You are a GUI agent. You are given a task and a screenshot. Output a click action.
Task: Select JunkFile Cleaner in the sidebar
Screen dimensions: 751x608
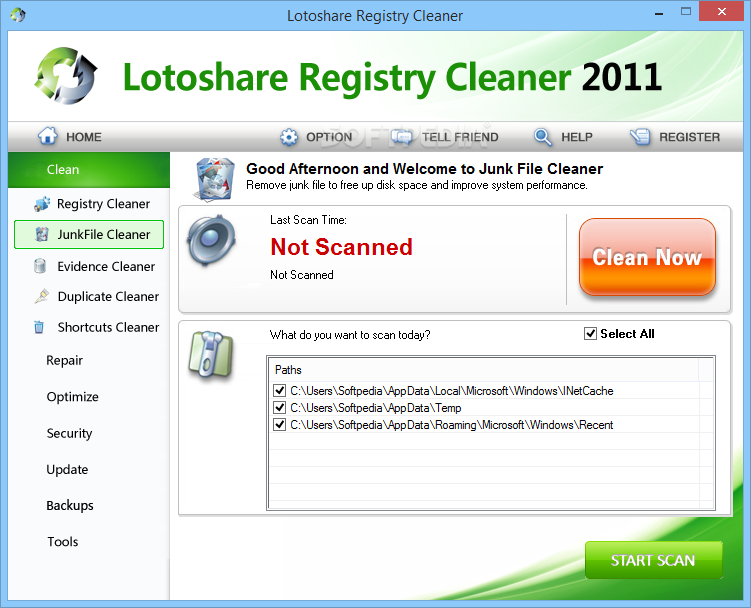(x=89, y=235)
